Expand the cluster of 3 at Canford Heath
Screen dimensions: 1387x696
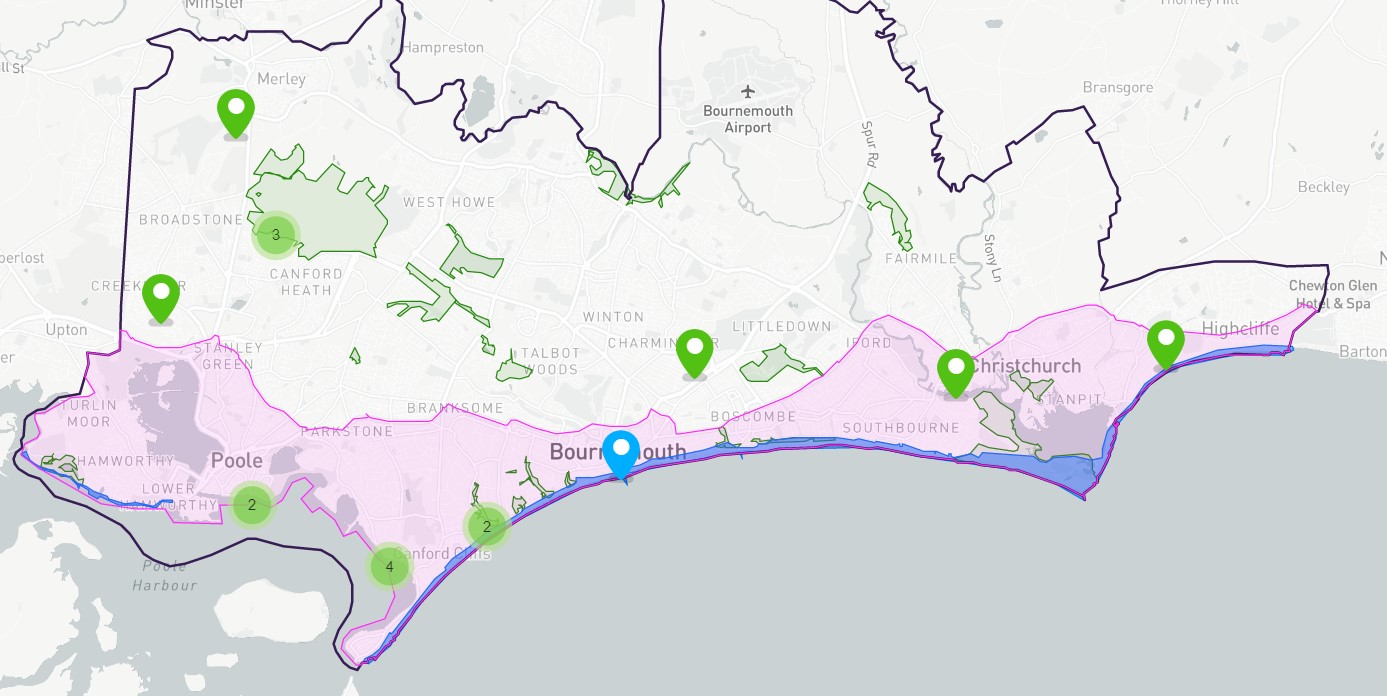pyautogui.click(x=276, y=236)
